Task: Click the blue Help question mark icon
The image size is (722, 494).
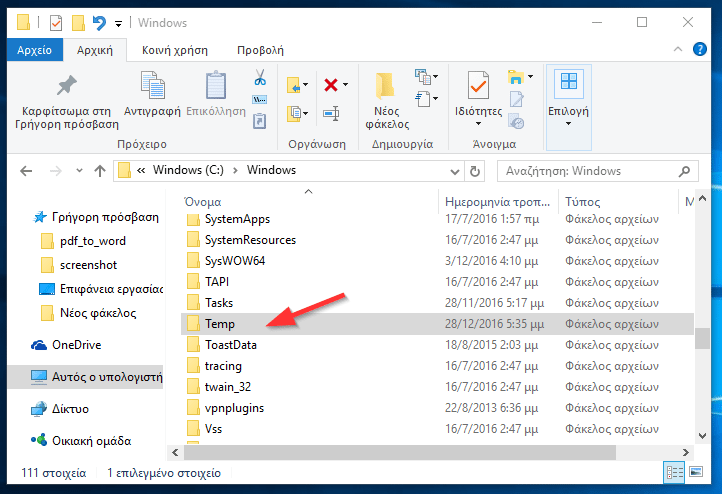Action: point(699,49)
